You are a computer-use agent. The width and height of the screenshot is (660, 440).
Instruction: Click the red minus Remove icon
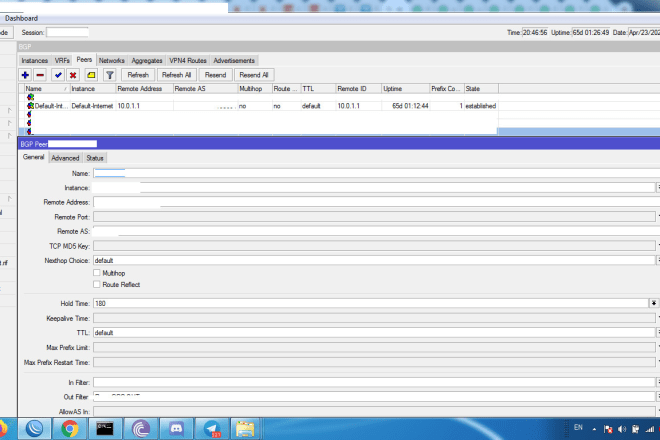tap(40, 75)
